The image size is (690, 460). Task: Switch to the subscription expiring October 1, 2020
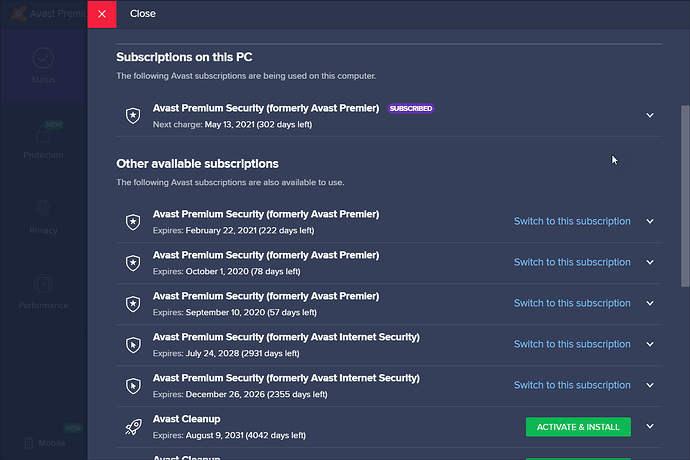pyautogui.click(x=572, y=263)
